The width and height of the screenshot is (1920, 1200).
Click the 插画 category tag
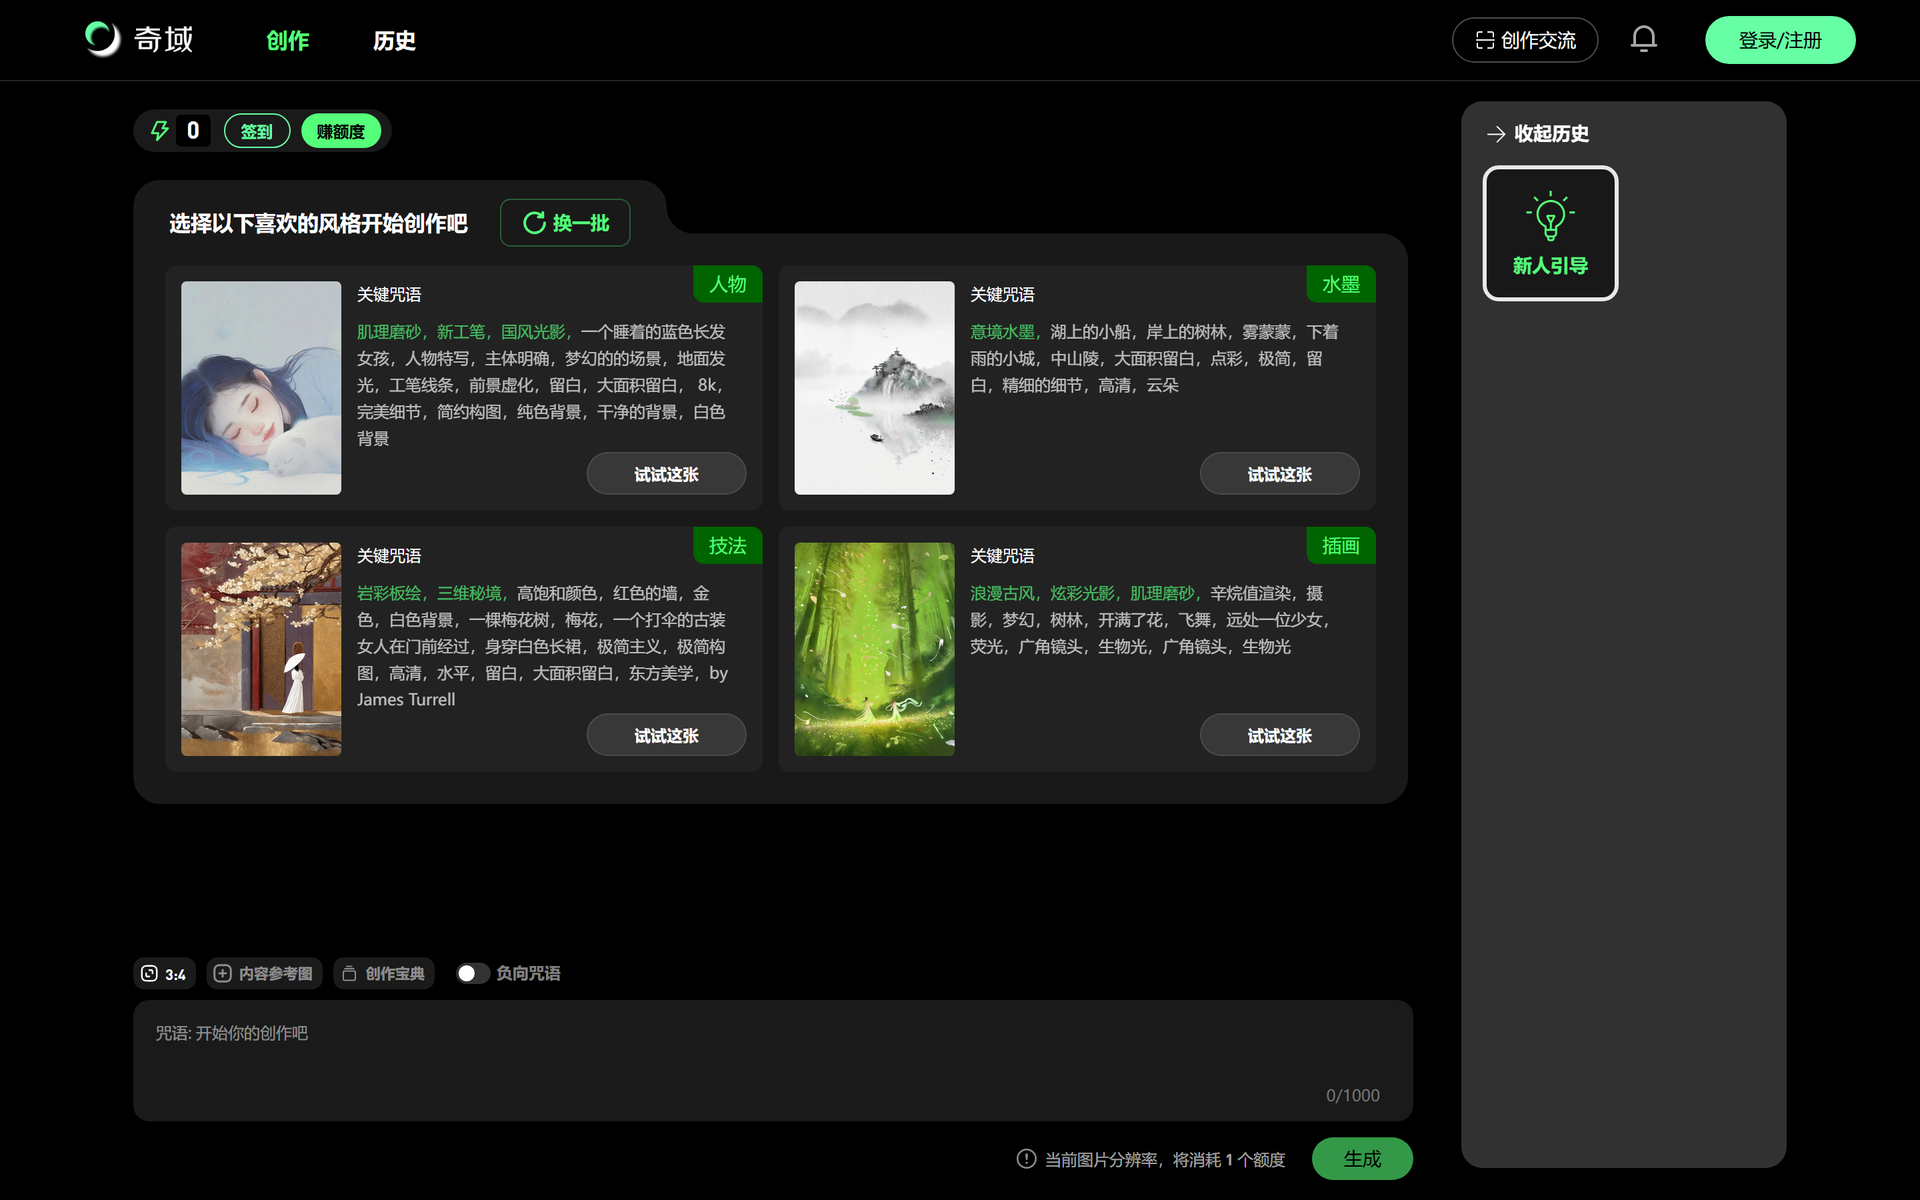tap(1341, 545)
